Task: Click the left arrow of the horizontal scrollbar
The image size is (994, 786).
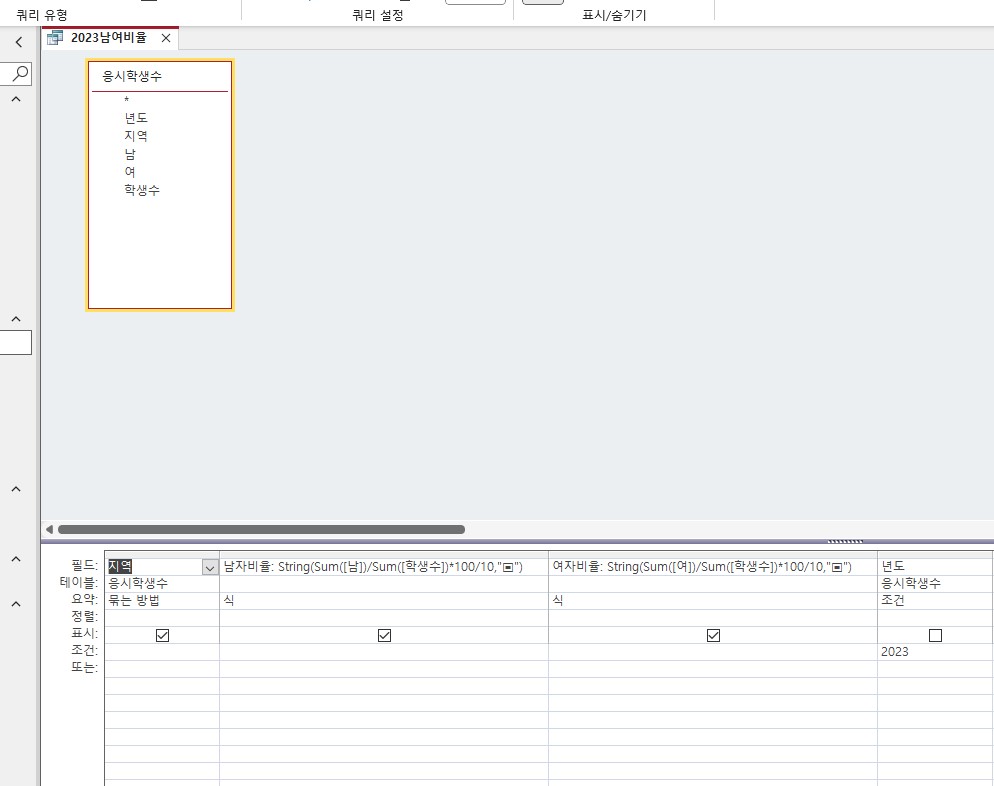Action: coord(49,529)
